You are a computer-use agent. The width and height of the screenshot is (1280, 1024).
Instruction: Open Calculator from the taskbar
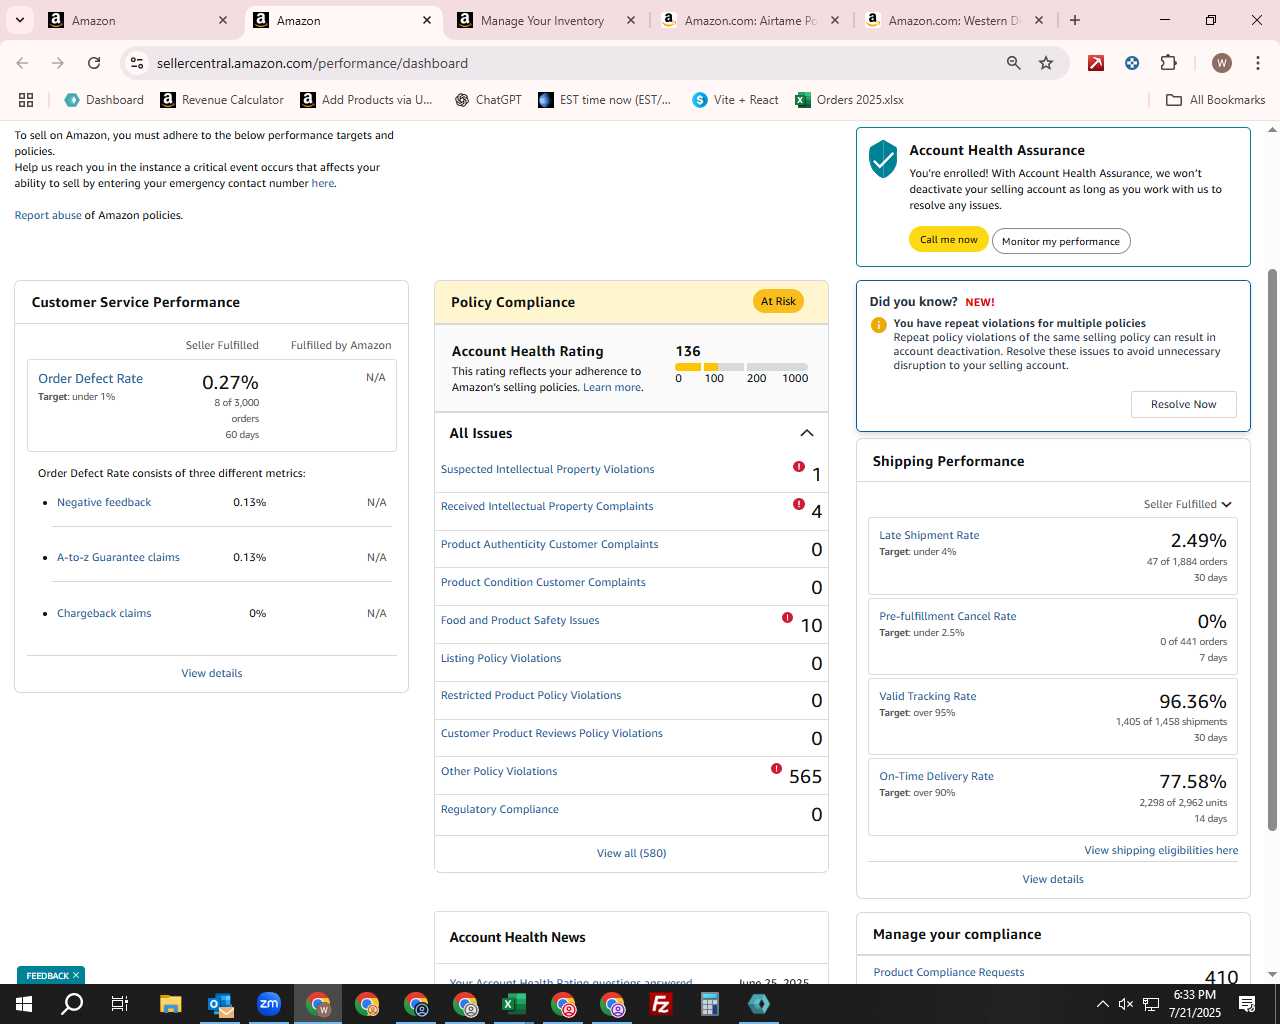[709, 1004]
